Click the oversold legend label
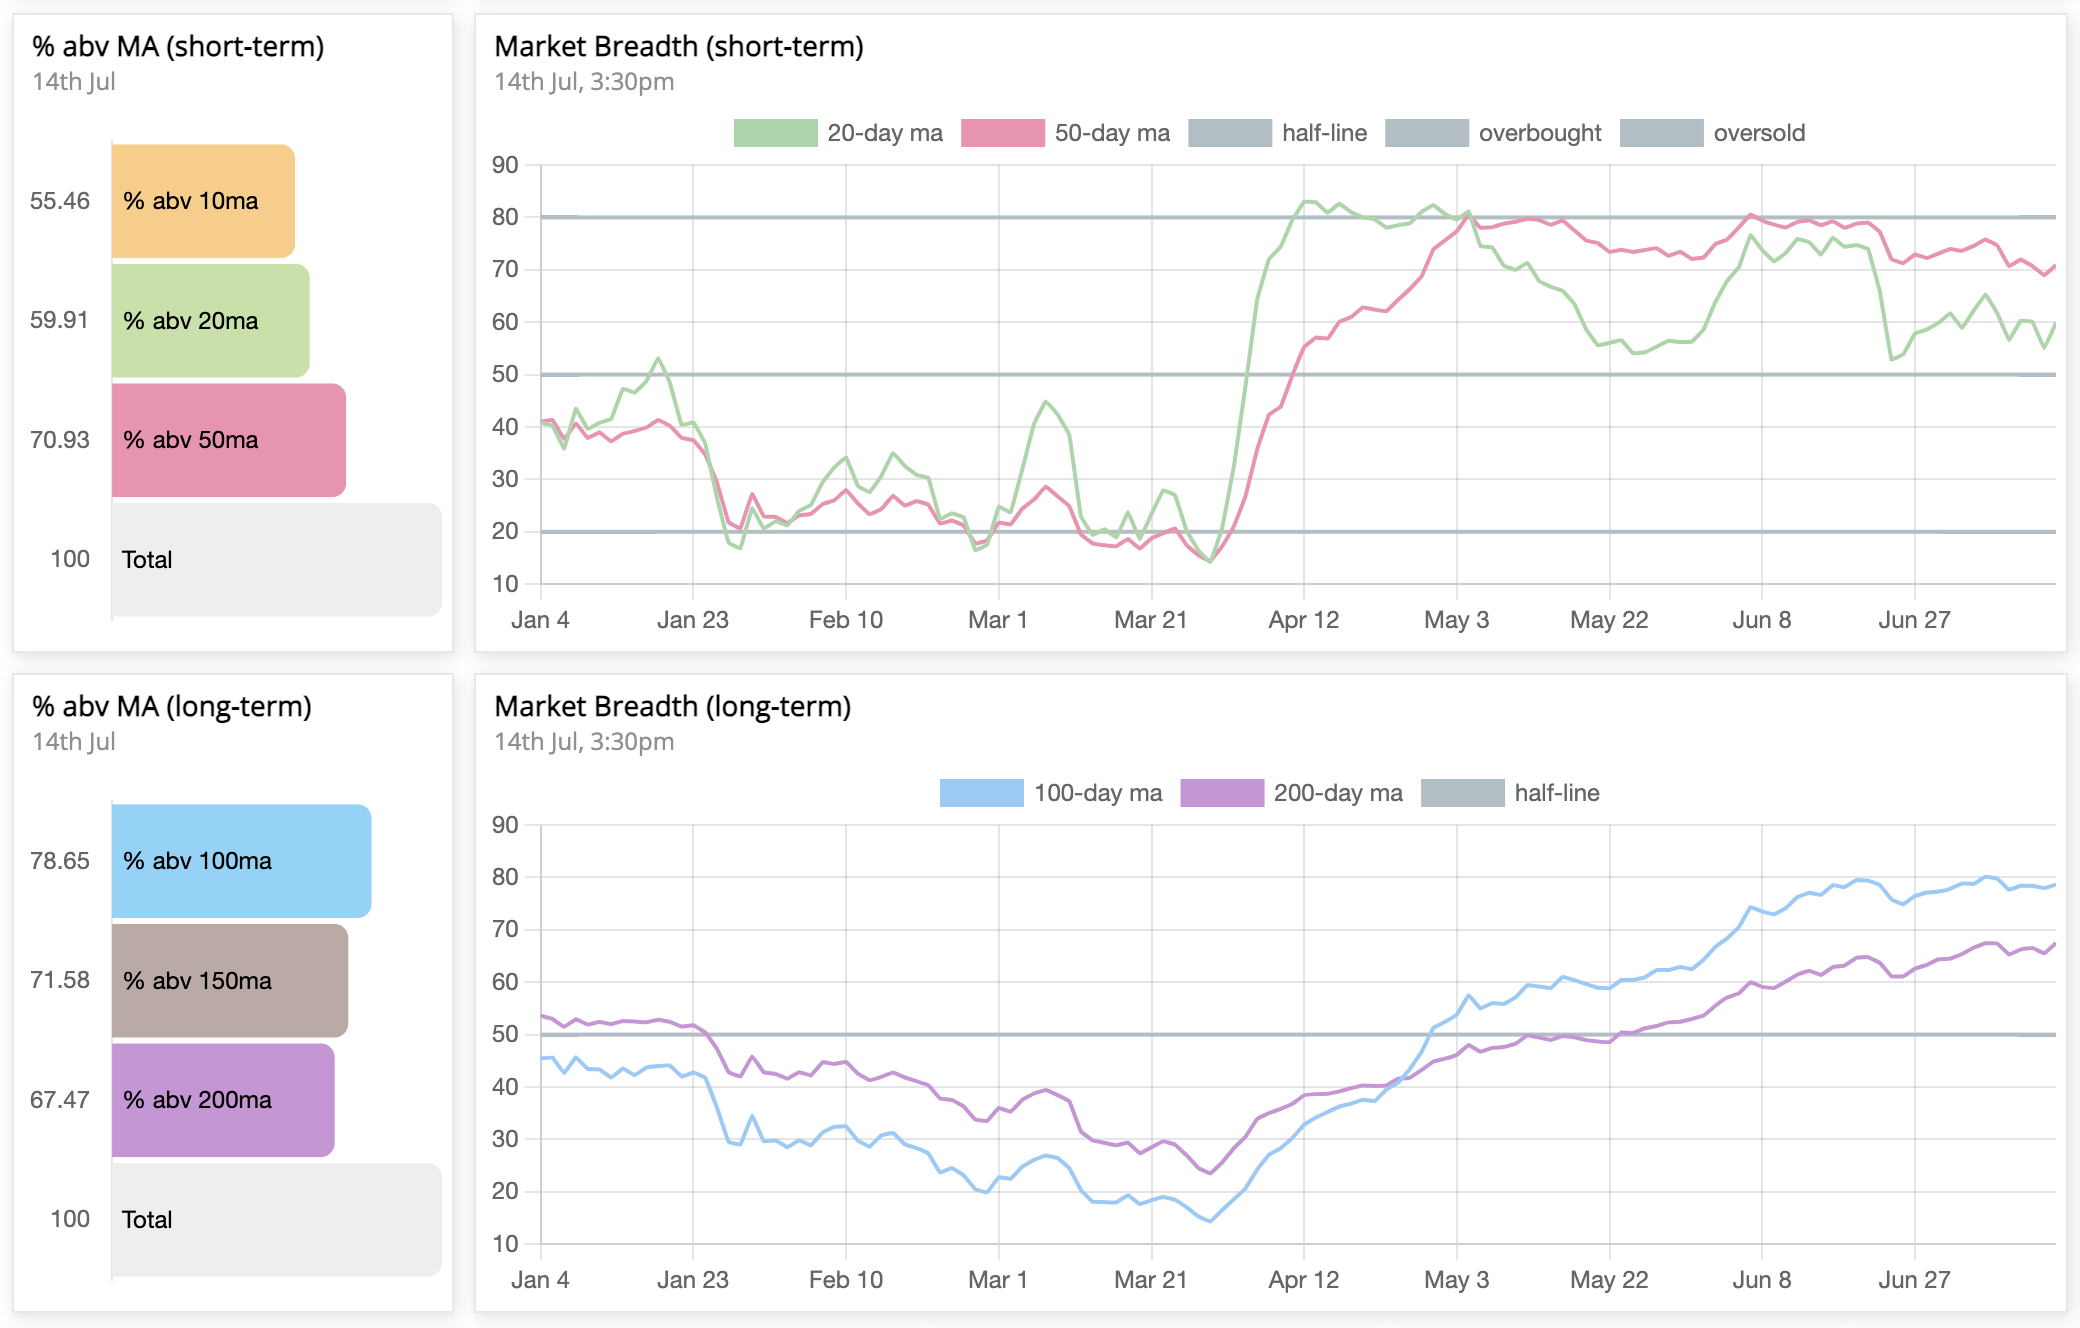The image size is (2080, 1328). click(x=1759, y=133)
